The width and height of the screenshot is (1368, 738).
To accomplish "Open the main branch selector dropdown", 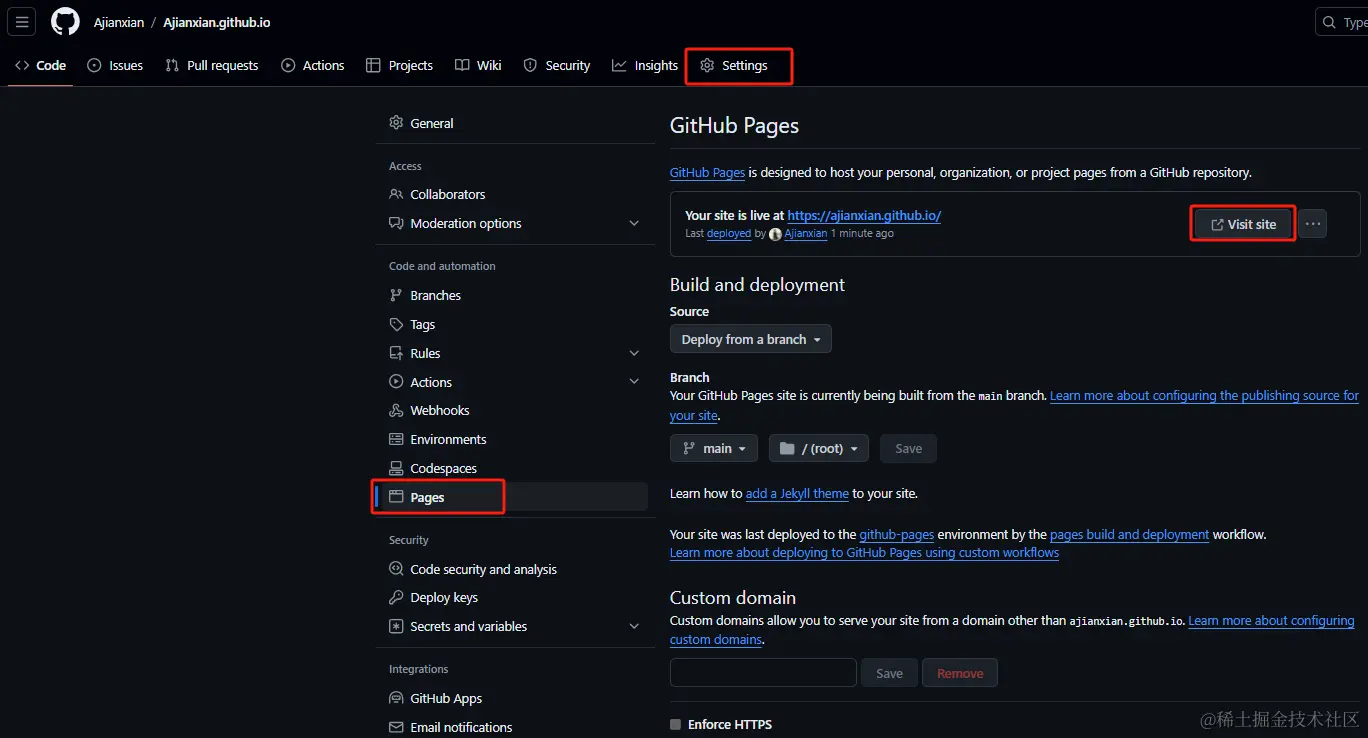I will click(x=714, y=448).
